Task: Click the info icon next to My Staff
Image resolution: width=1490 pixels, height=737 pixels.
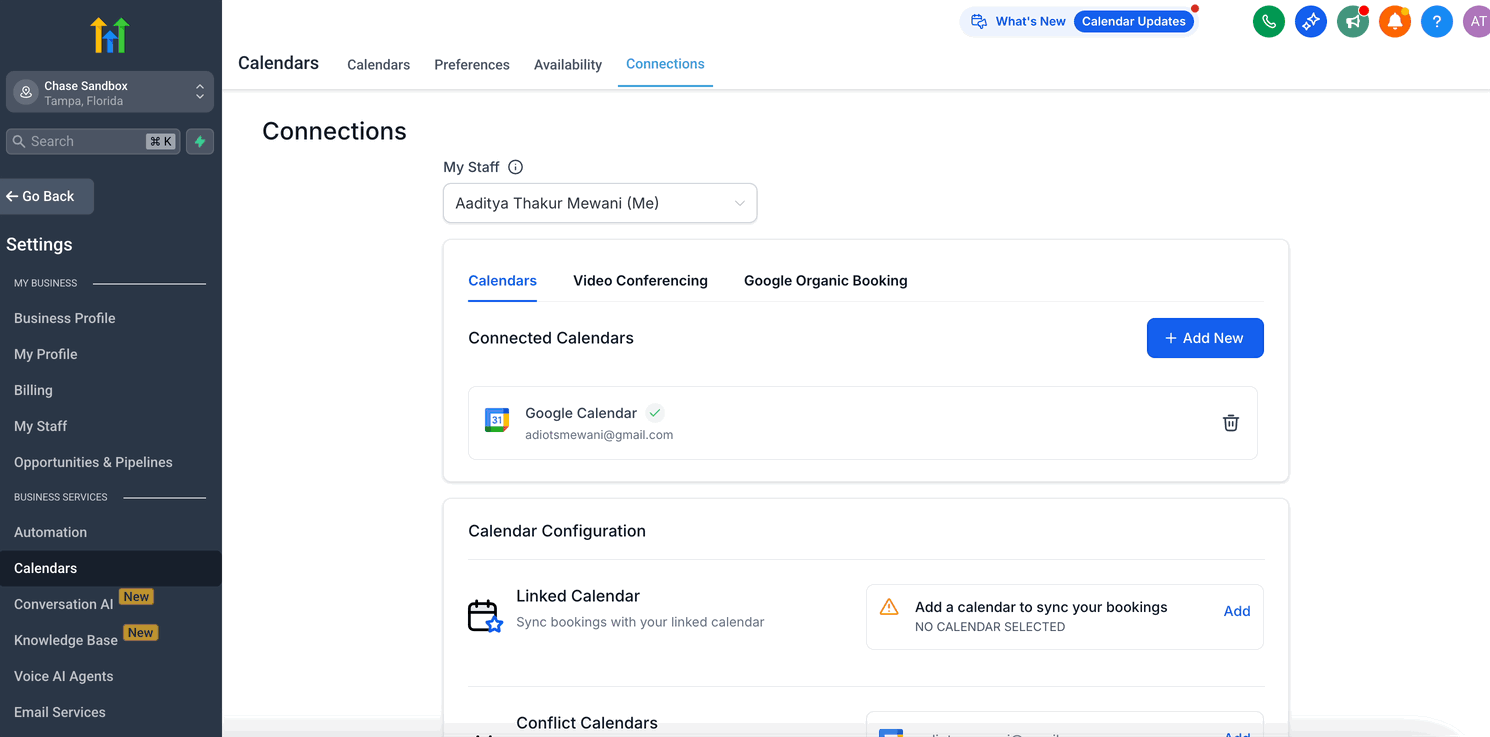Action: click(x=516, y=167)
